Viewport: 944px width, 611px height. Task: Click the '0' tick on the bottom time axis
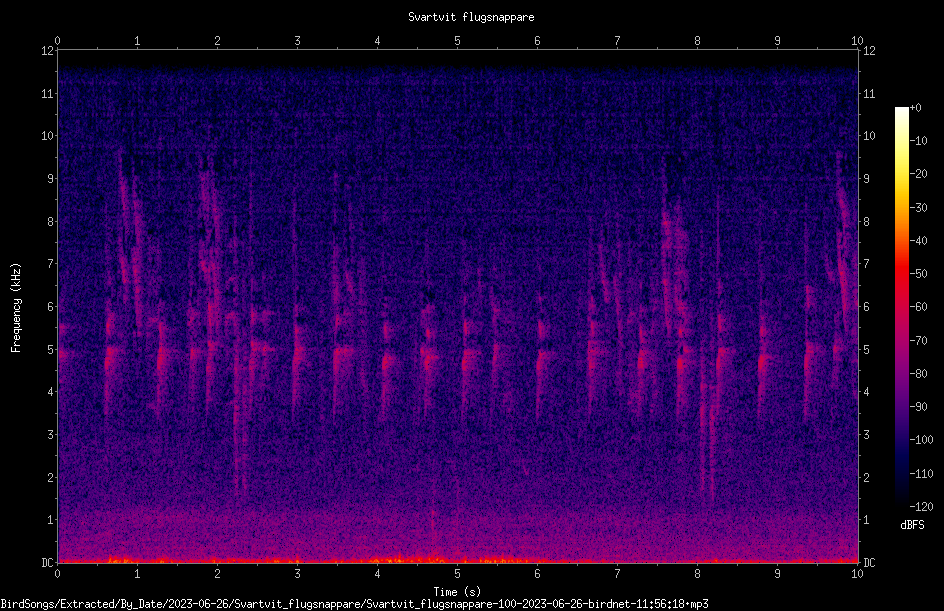pos(57,574)
